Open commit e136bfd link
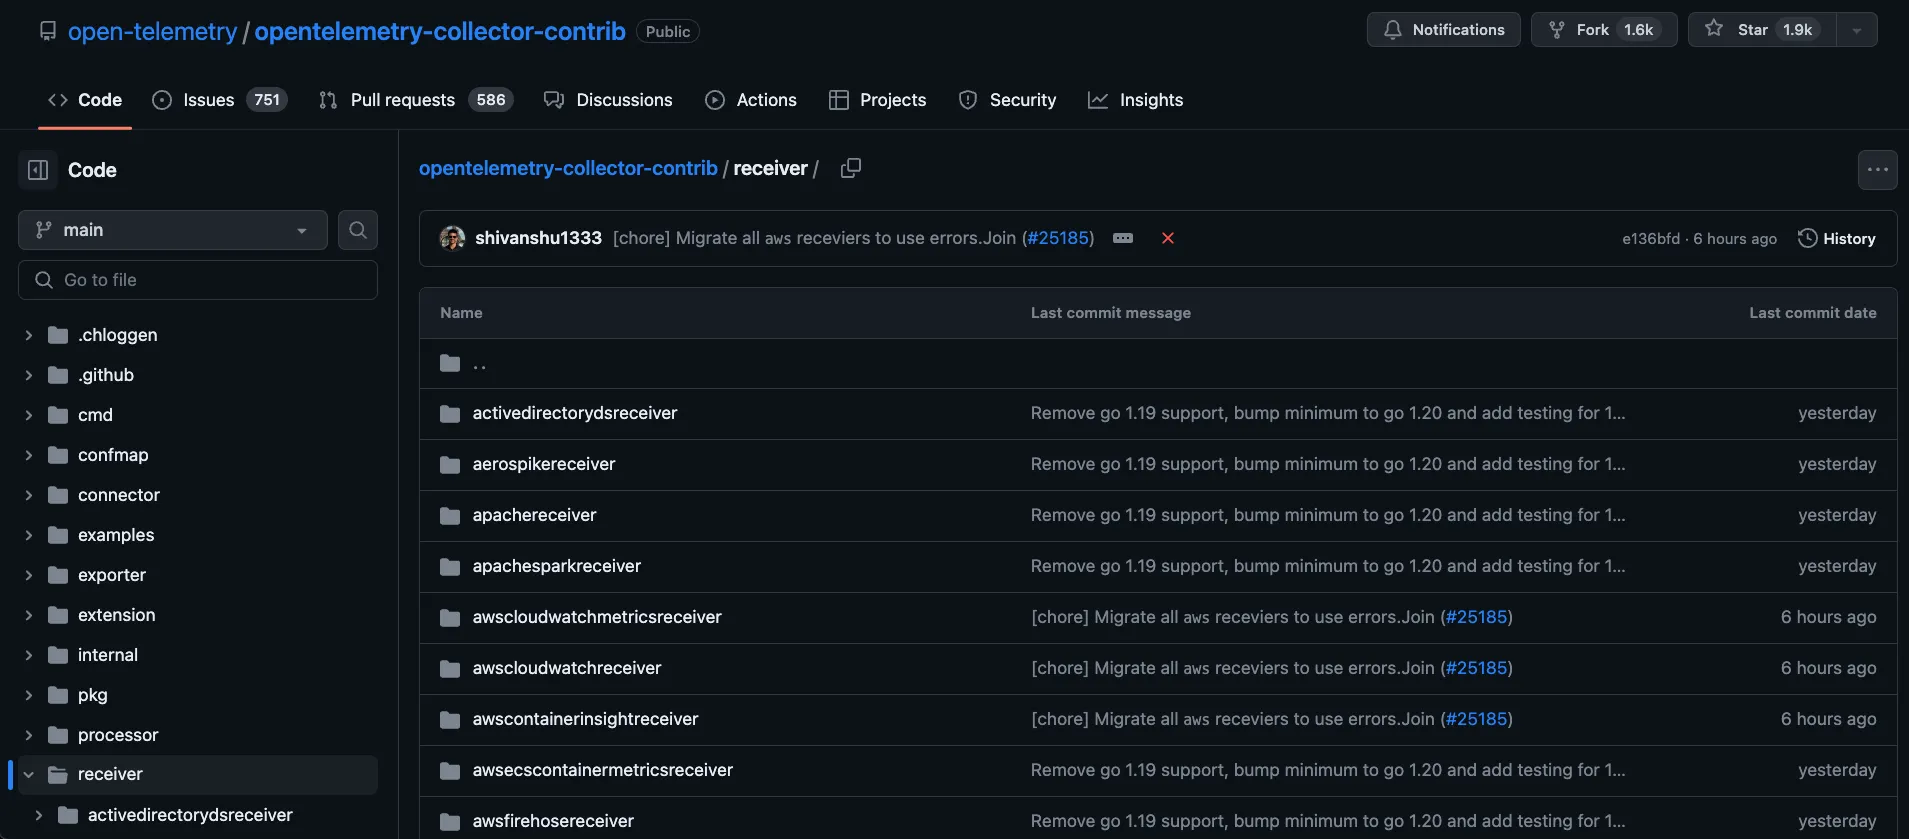 point(1651,238)
